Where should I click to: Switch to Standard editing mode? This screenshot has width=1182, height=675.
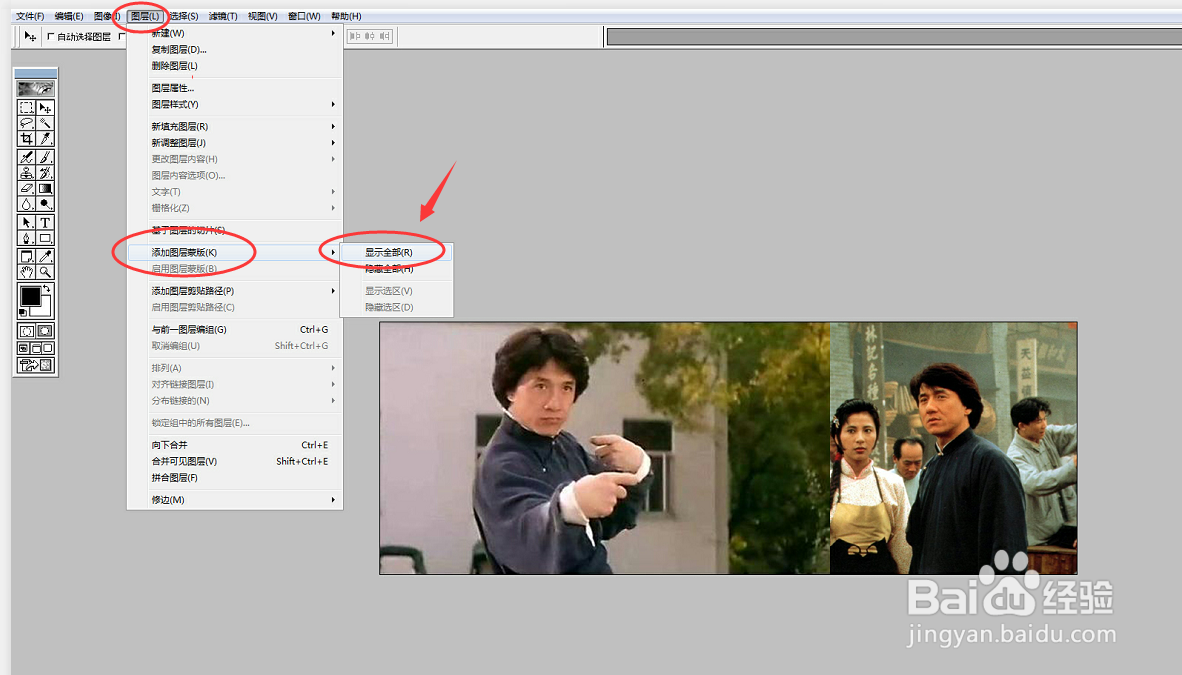tap(26, 331)
